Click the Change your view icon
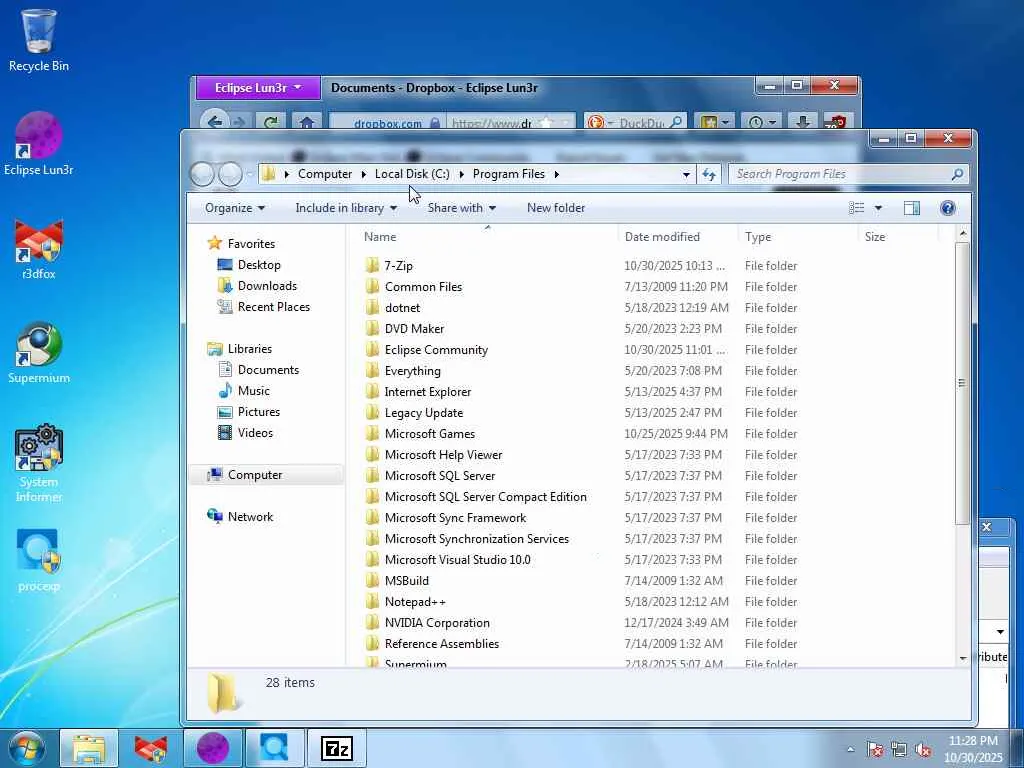The image size is (1024, 768). 856,208
